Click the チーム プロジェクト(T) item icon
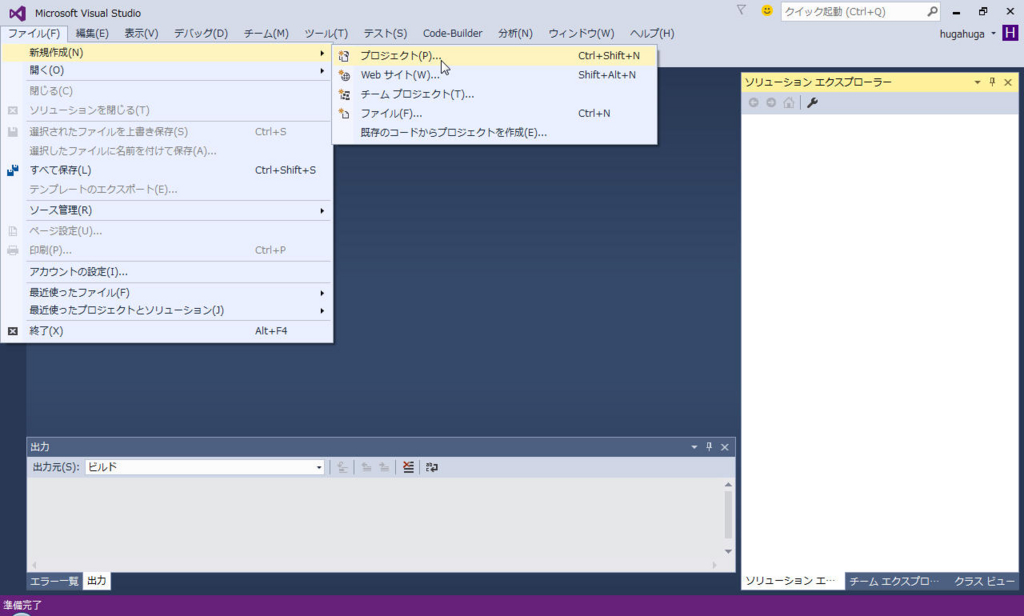 [344, 95]
